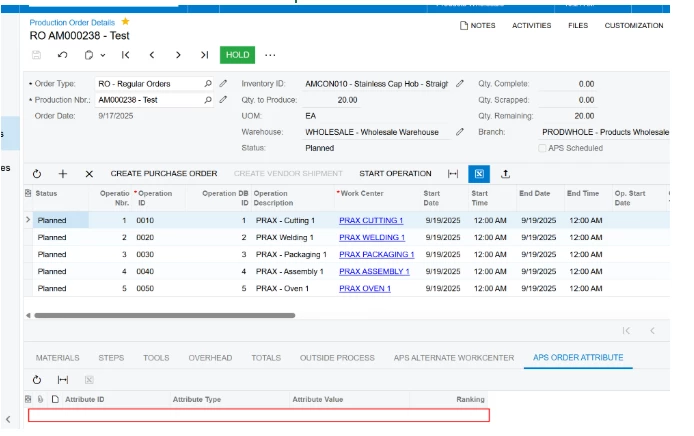The width and height of the screenshot is (694, 436).
Task: Open operations grid column configurator icon
Action: point(28,193)
